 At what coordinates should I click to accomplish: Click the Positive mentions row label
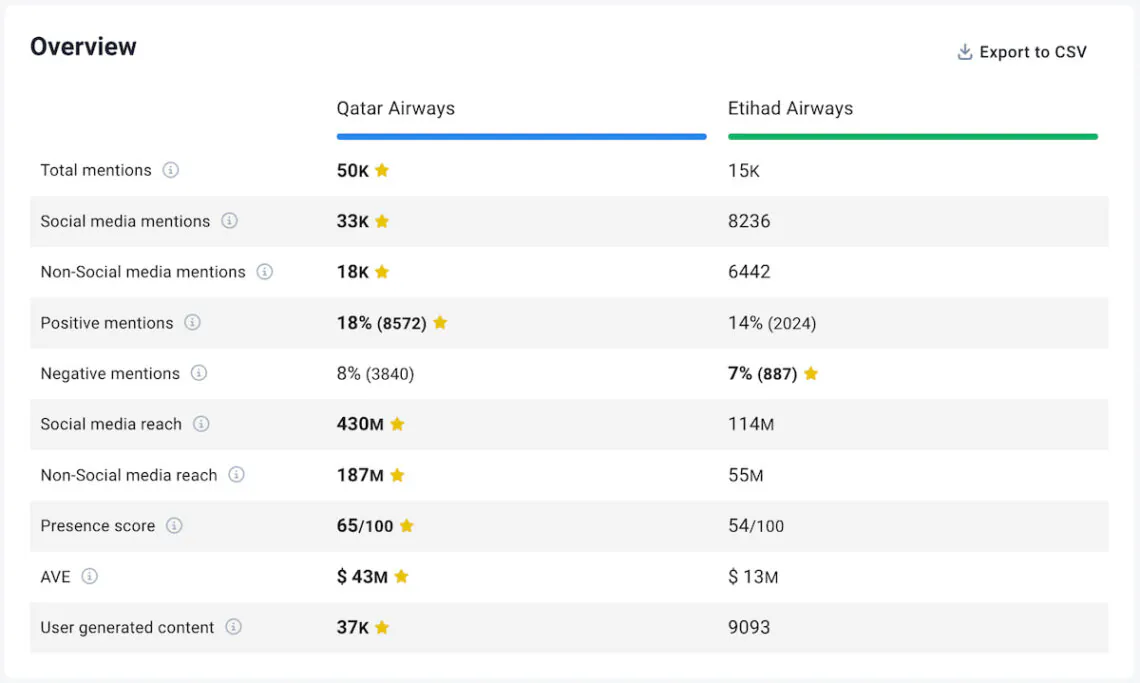coord(107,323)
